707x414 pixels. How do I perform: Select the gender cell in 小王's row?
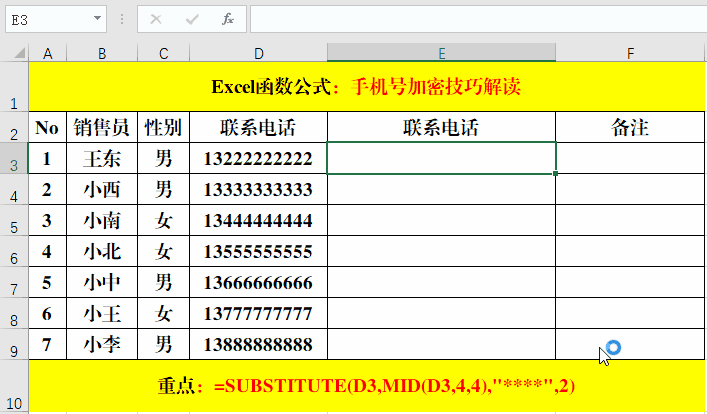click(x=164, y=313)
